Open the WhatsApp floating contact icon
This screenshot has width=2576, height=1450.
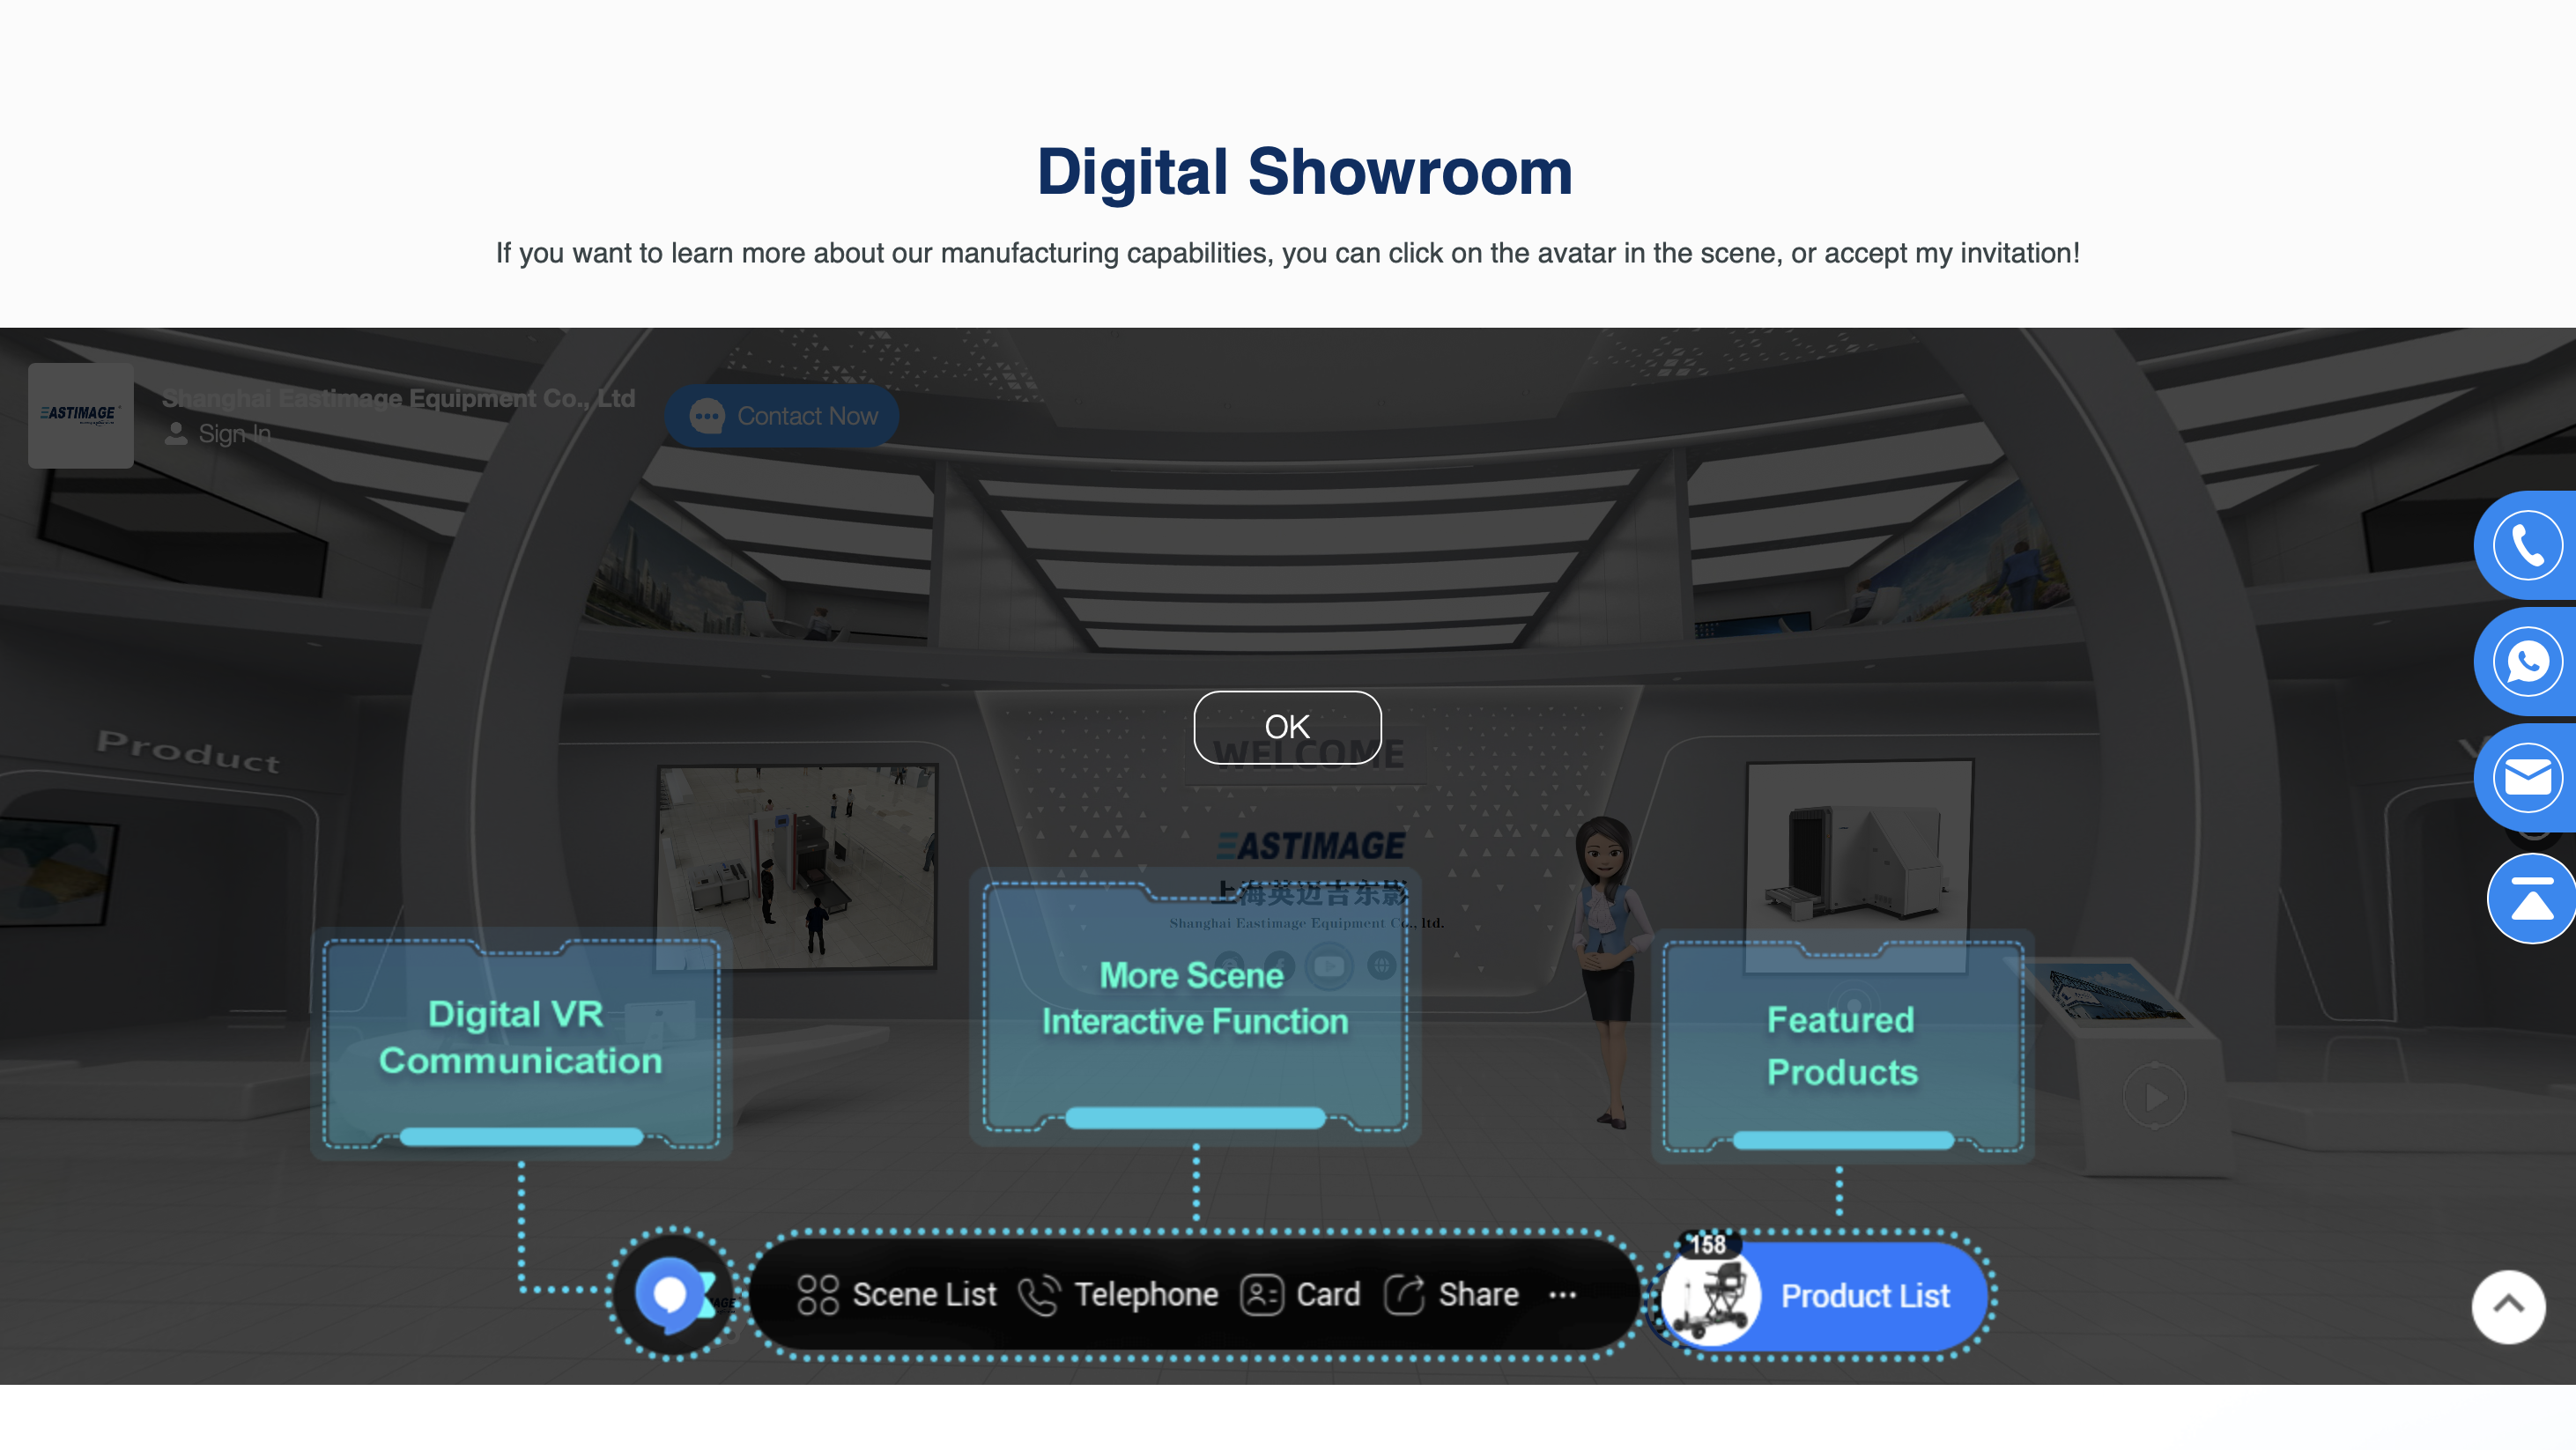click(x=2527, y=661)
